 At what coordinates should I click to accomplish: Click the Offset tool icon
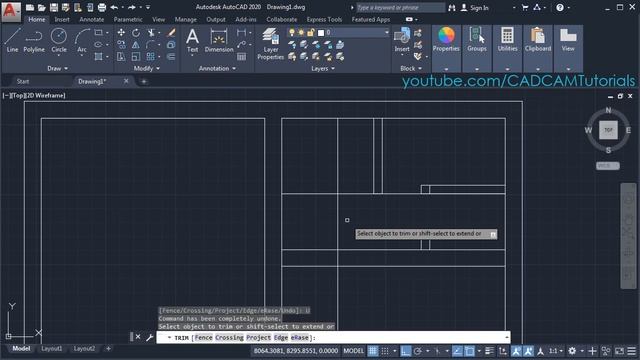pos(171,56)
